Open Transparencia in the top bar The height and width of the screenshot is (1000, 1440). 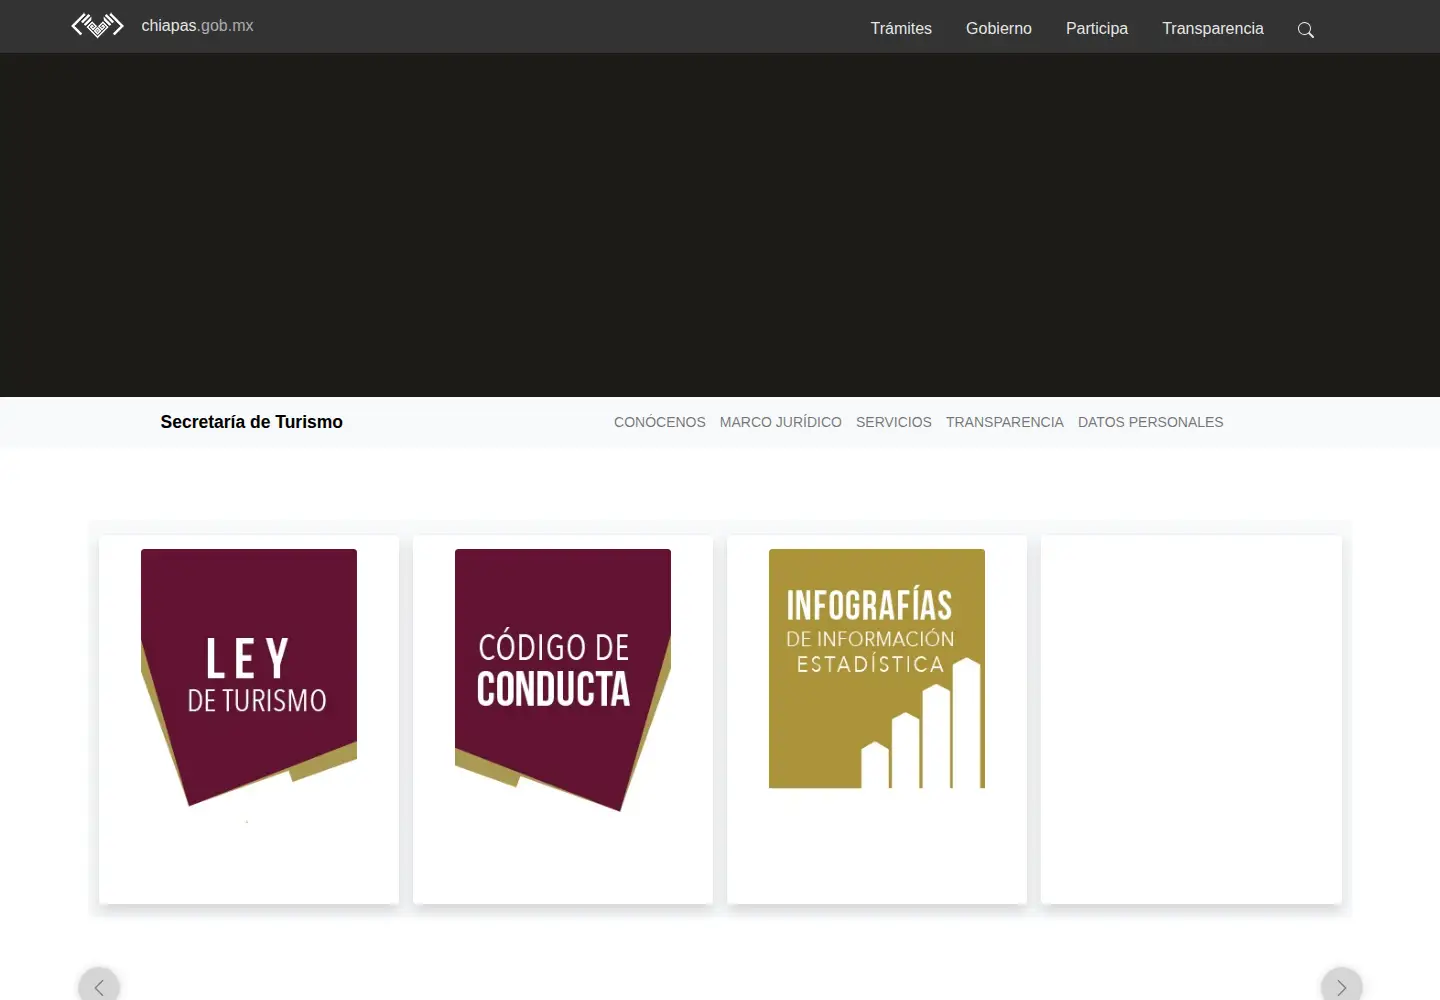point(1213,28)
